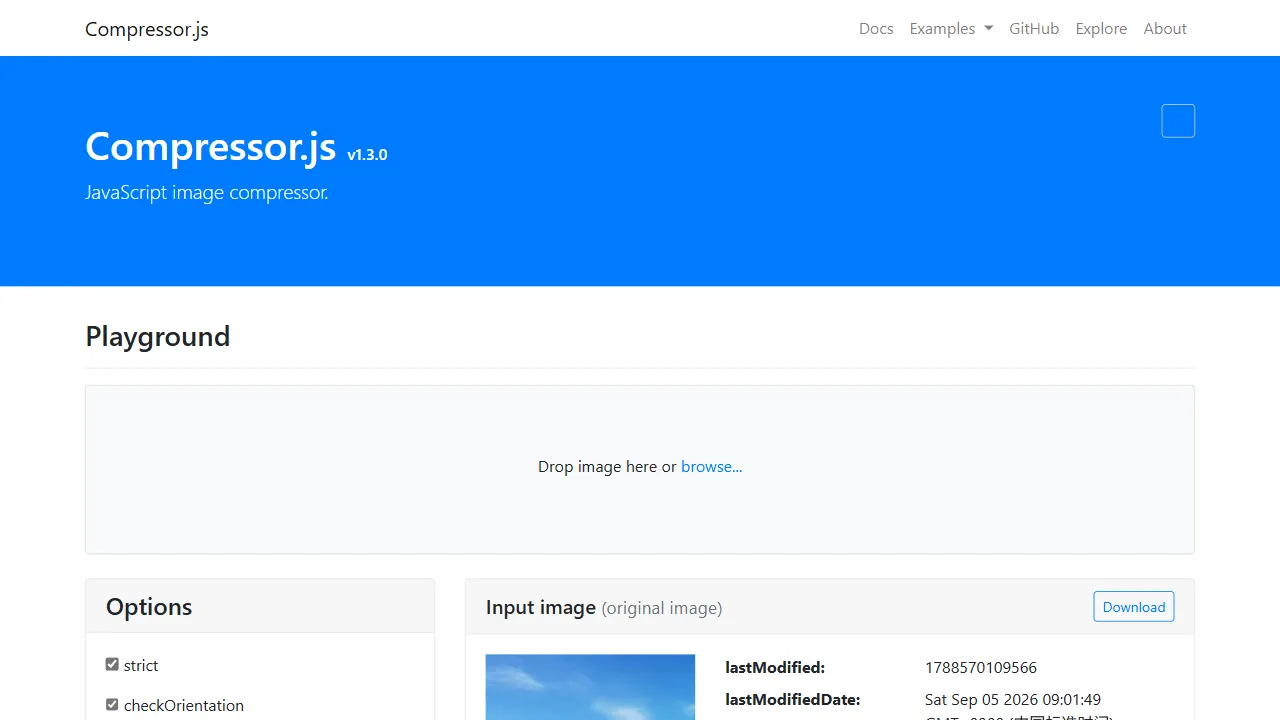Open the Compressor.js navbar brand link

point(147,28)
